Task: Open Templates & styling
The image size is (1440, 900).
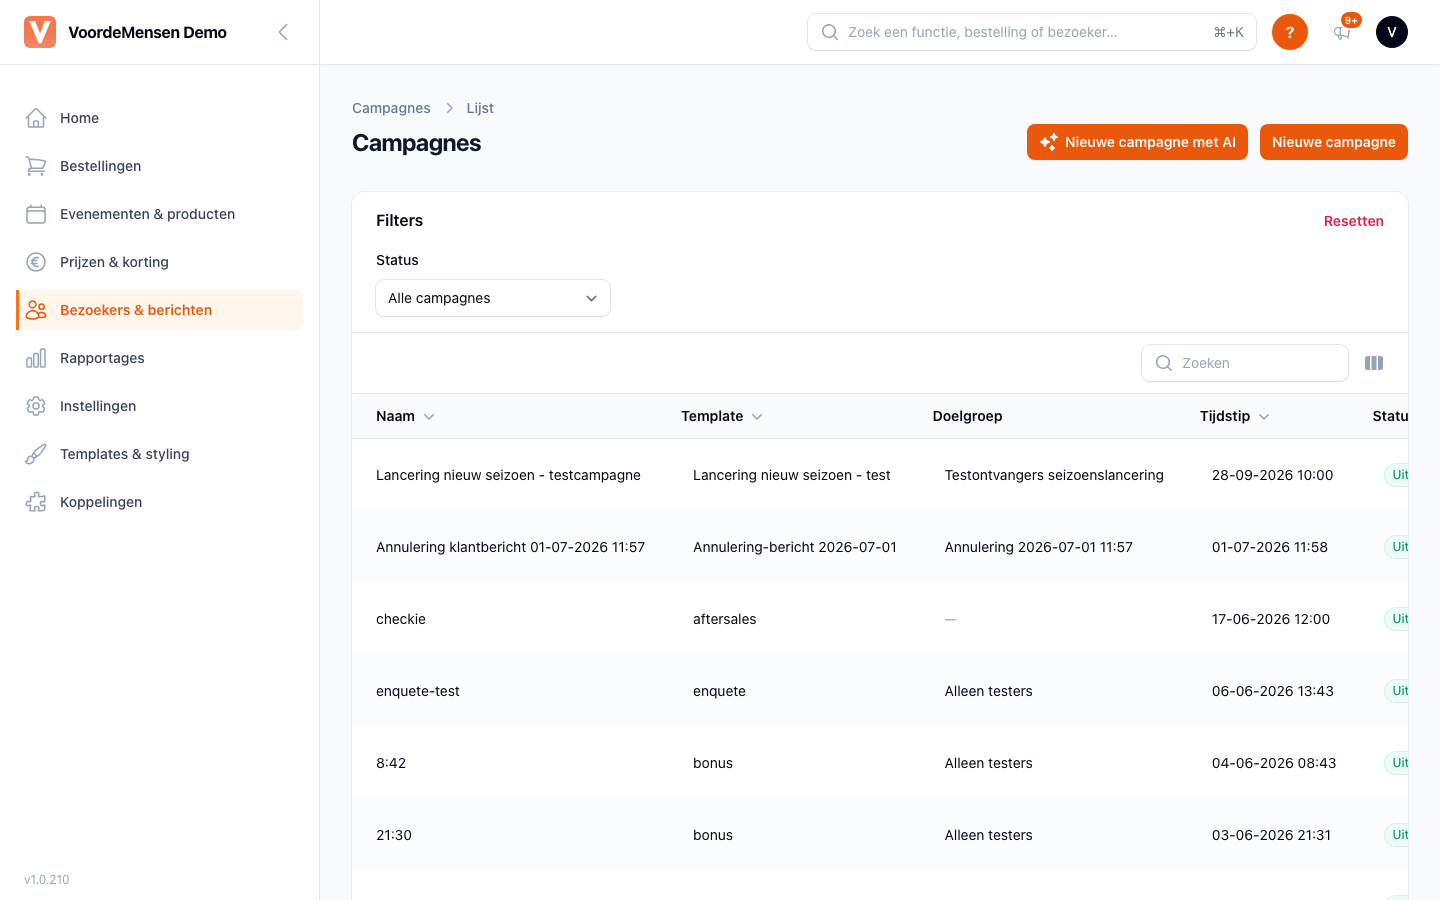Action: 160,454
